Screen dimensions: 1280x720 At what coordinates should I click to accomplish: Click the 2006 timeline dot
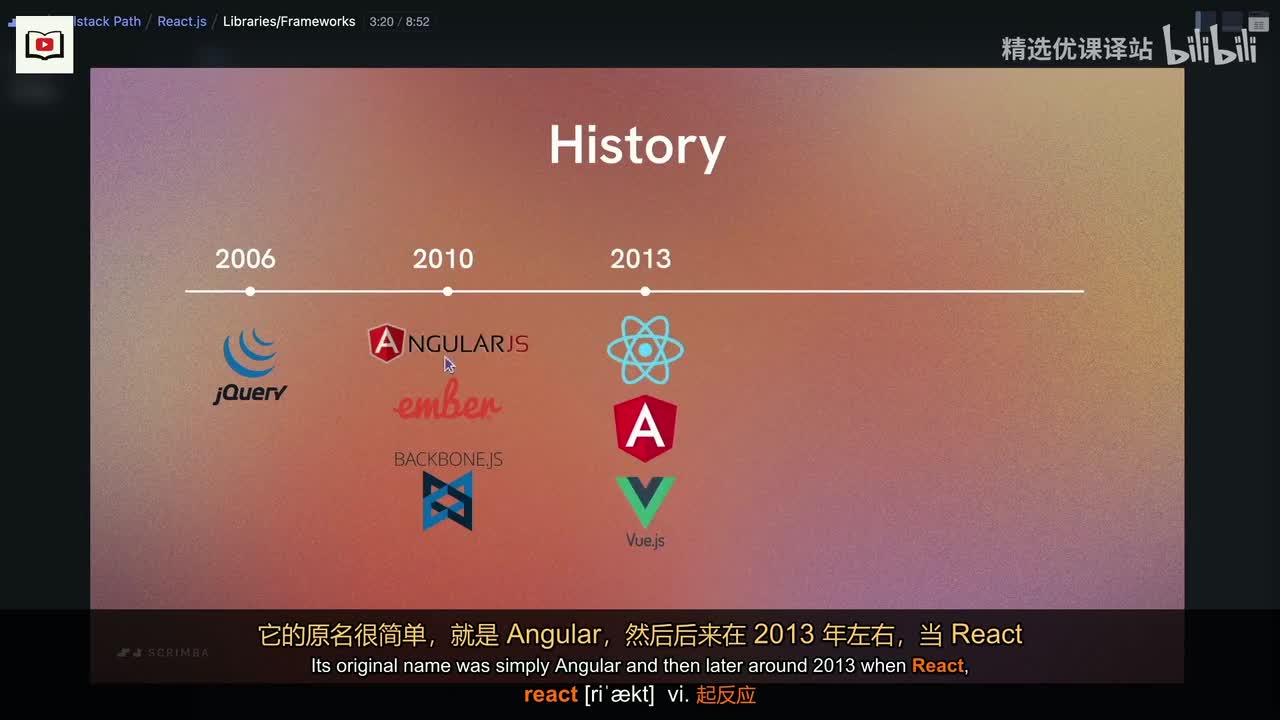point(250,291)
